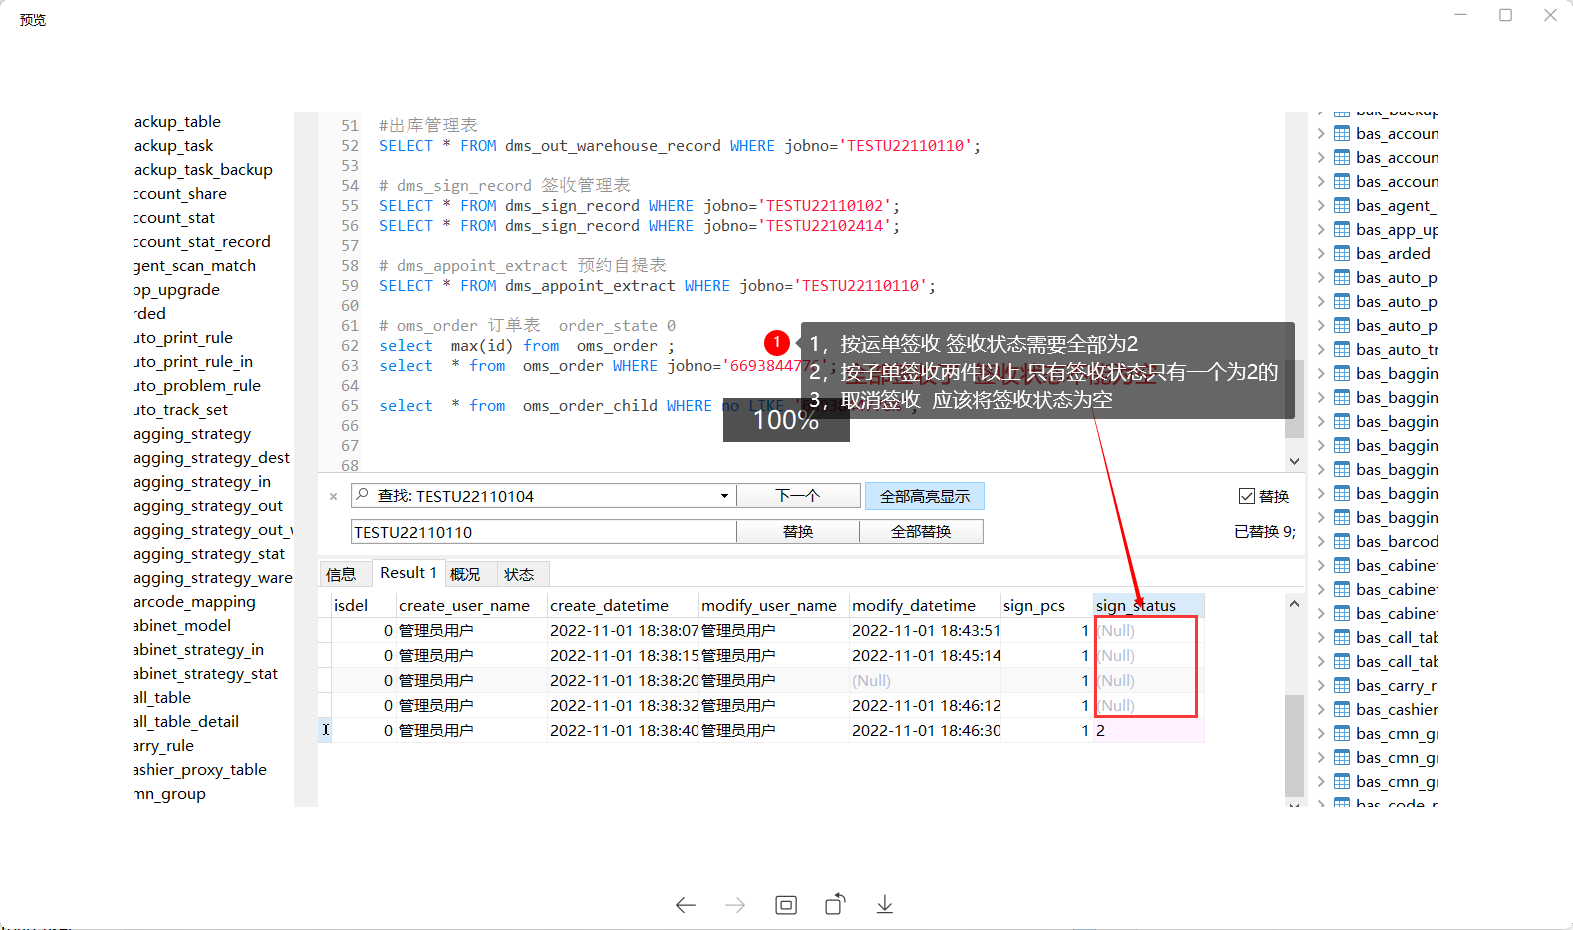
Task: Expand the bas_cashier tree node
Action: (1321, 709)
